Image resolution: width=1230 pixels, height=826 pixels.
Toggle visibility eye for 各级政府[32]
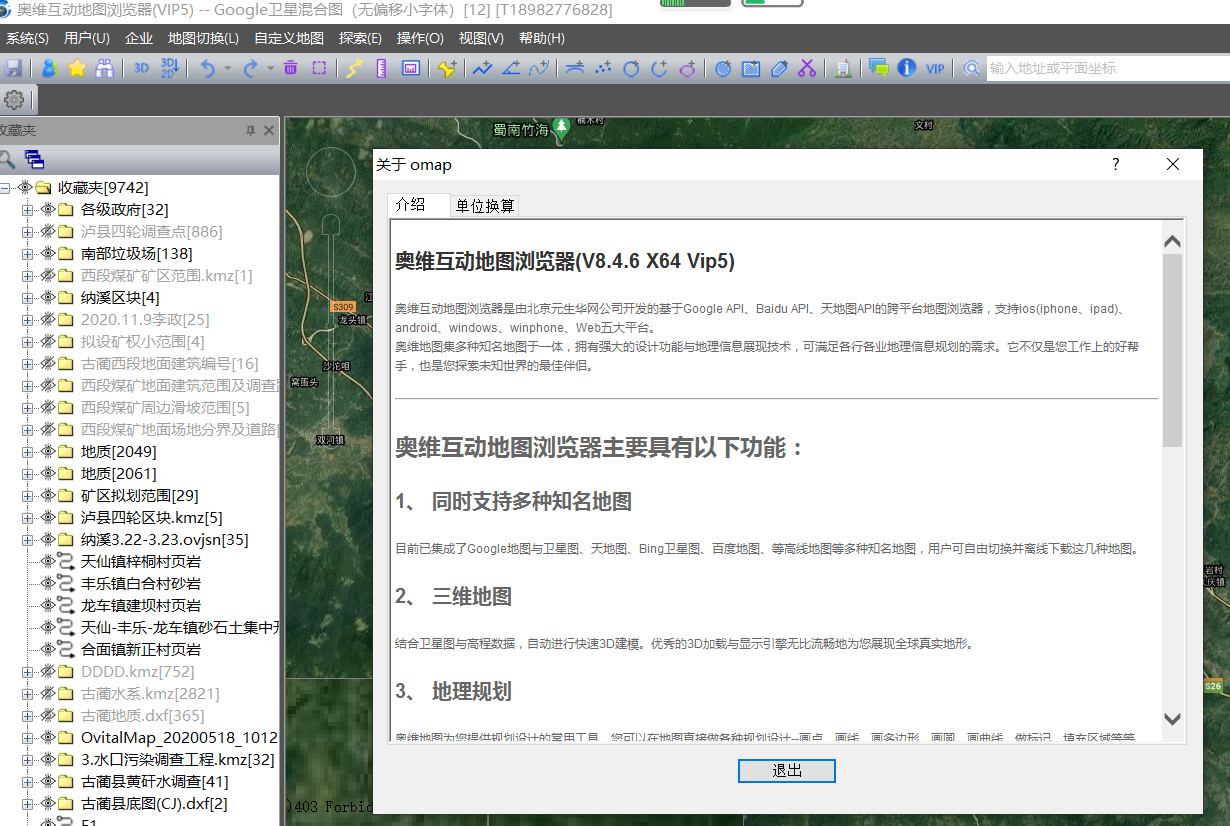(x=47, y=210)
